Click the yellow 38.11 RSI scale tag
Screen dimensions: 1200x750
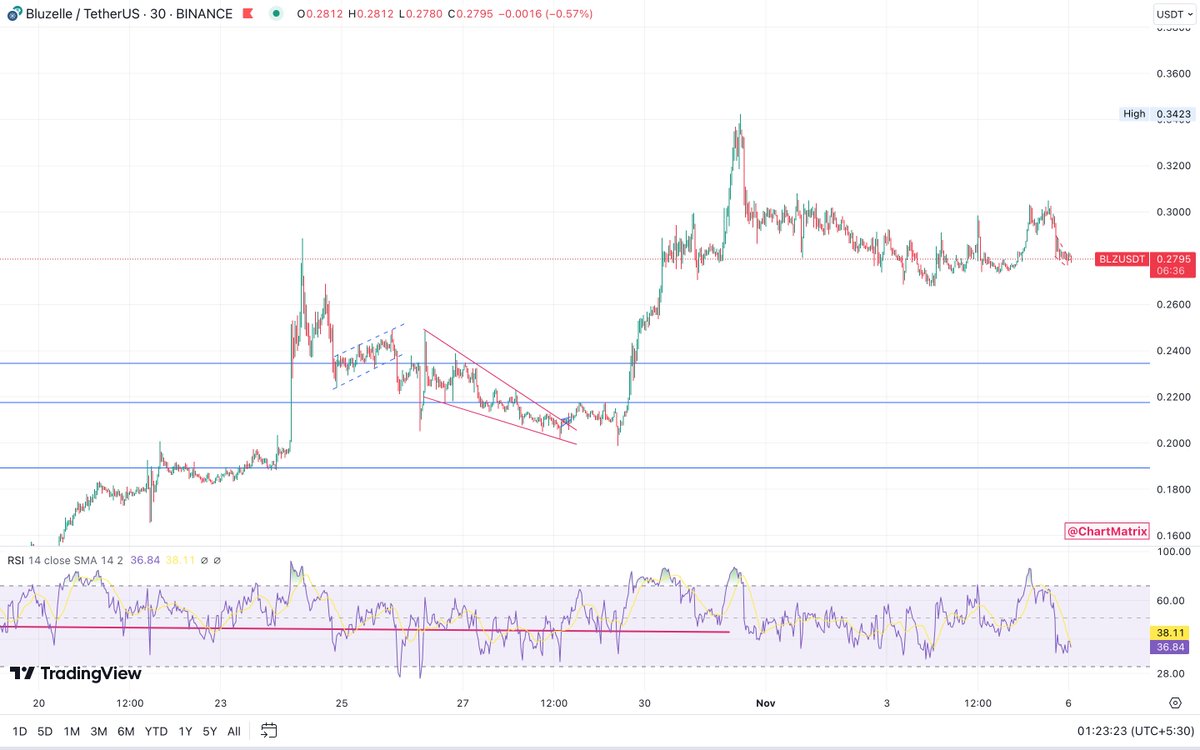[x=1170, y=633]
